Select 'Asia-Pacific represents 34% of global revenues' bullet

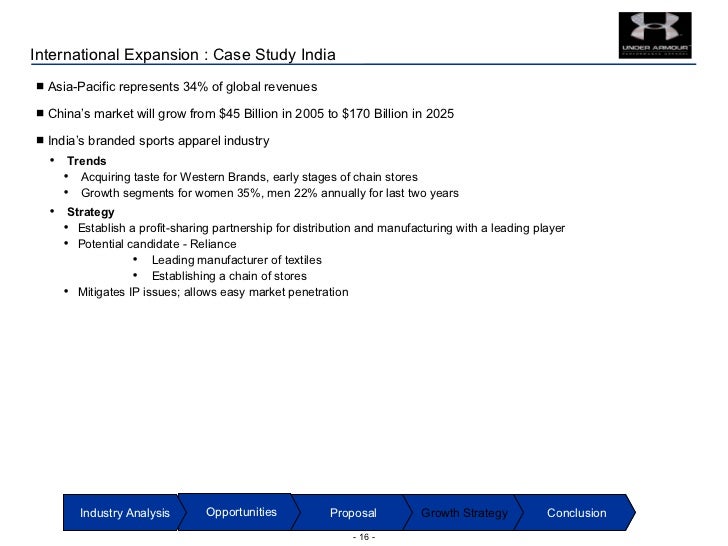(182, 87)
